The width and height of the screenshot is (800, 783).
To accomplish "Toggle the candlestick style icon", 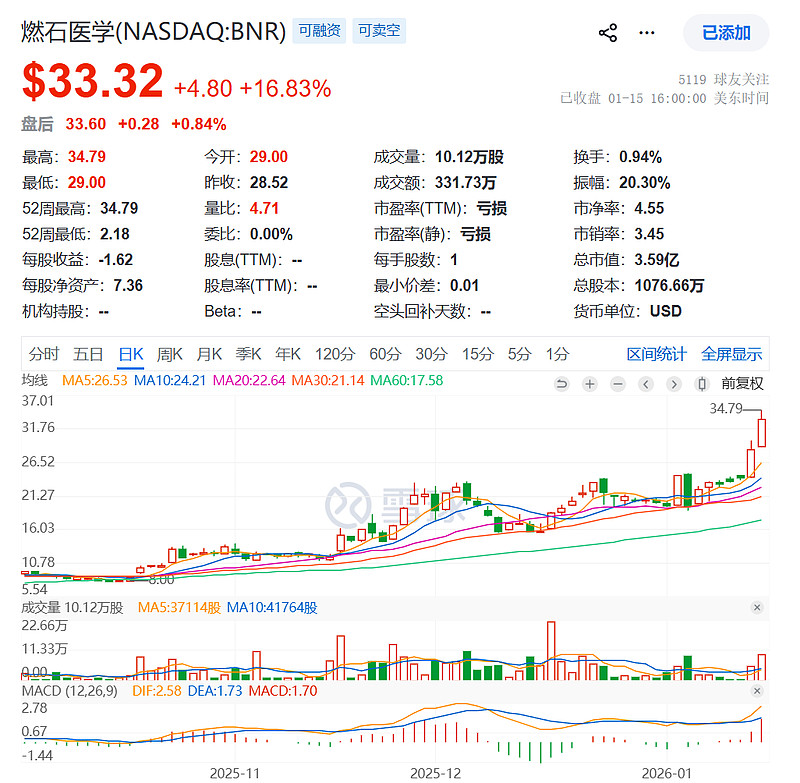I will coord(702,384).
